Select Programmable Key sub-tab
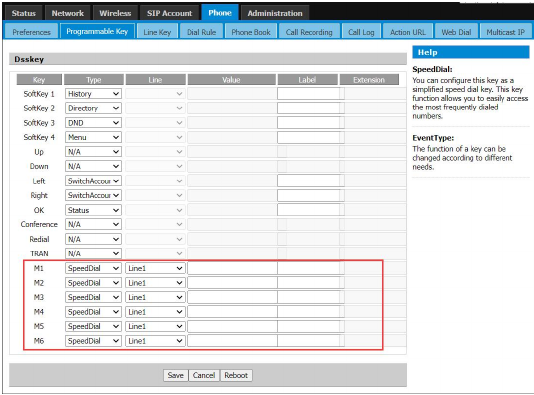This screenshot has width=534, height=395. [x=97, y=31]
